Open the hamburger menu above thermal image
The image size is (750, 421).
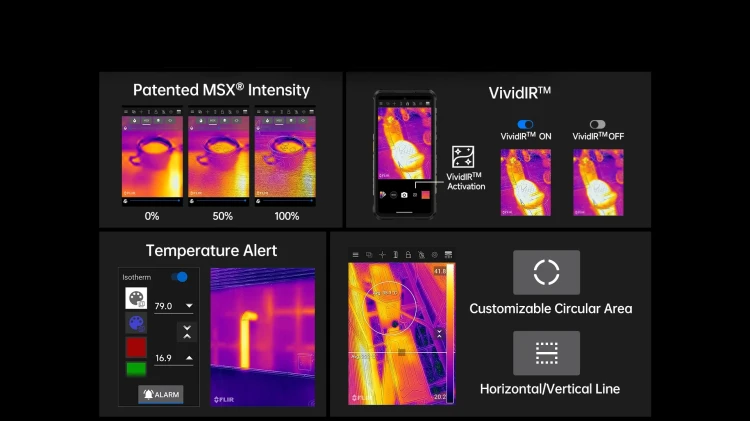click(x=355, y=255)
